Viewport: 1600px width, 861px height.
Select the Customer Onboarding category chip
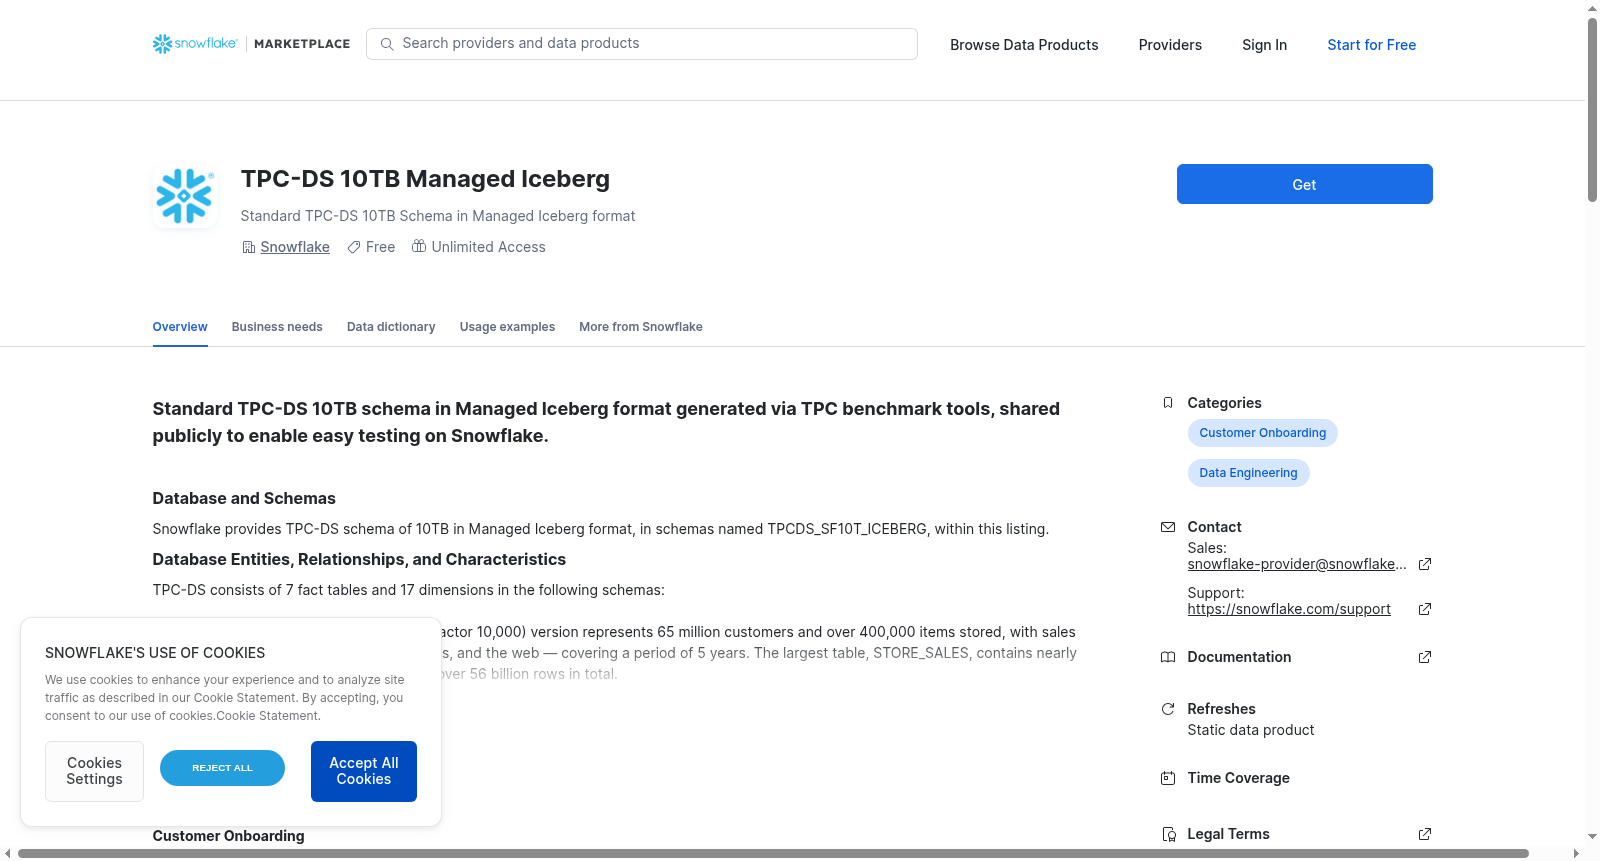[1263, 433]
